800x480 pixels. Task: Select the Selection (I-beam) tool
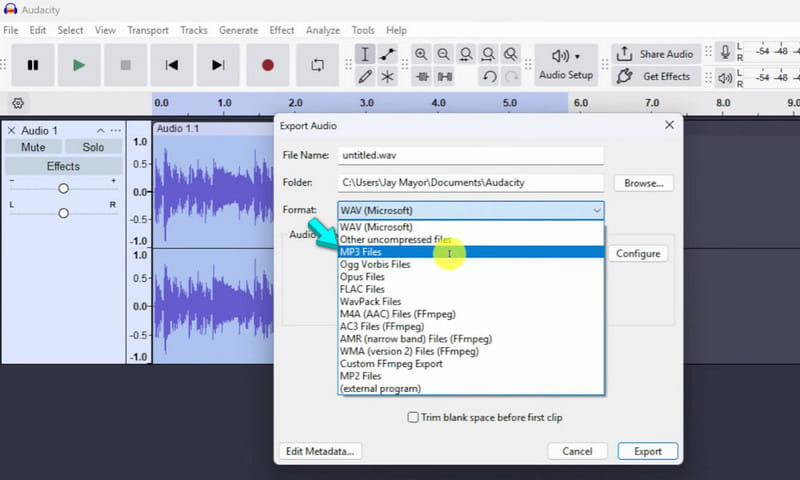point(365,54)
